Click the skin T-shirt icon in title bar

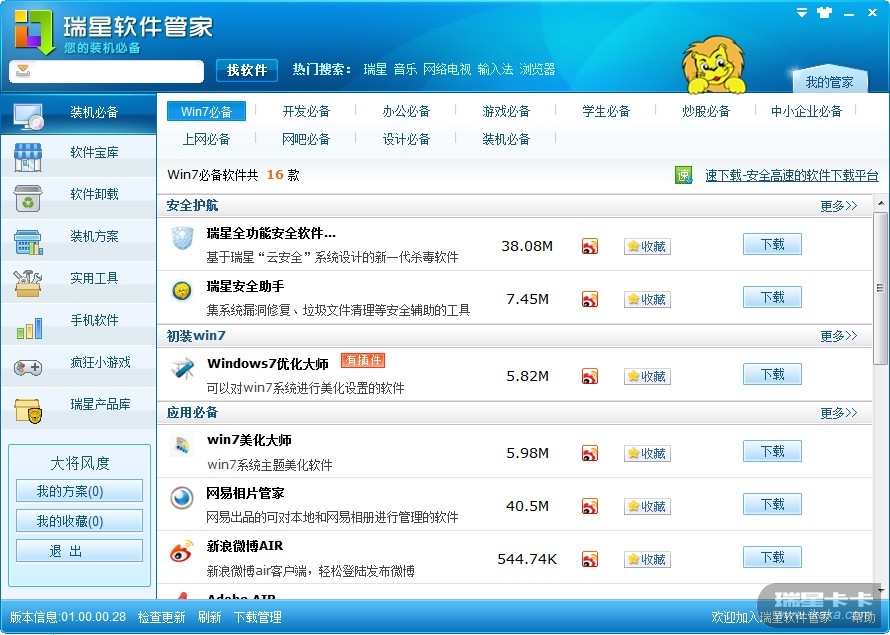coord(825,12)
